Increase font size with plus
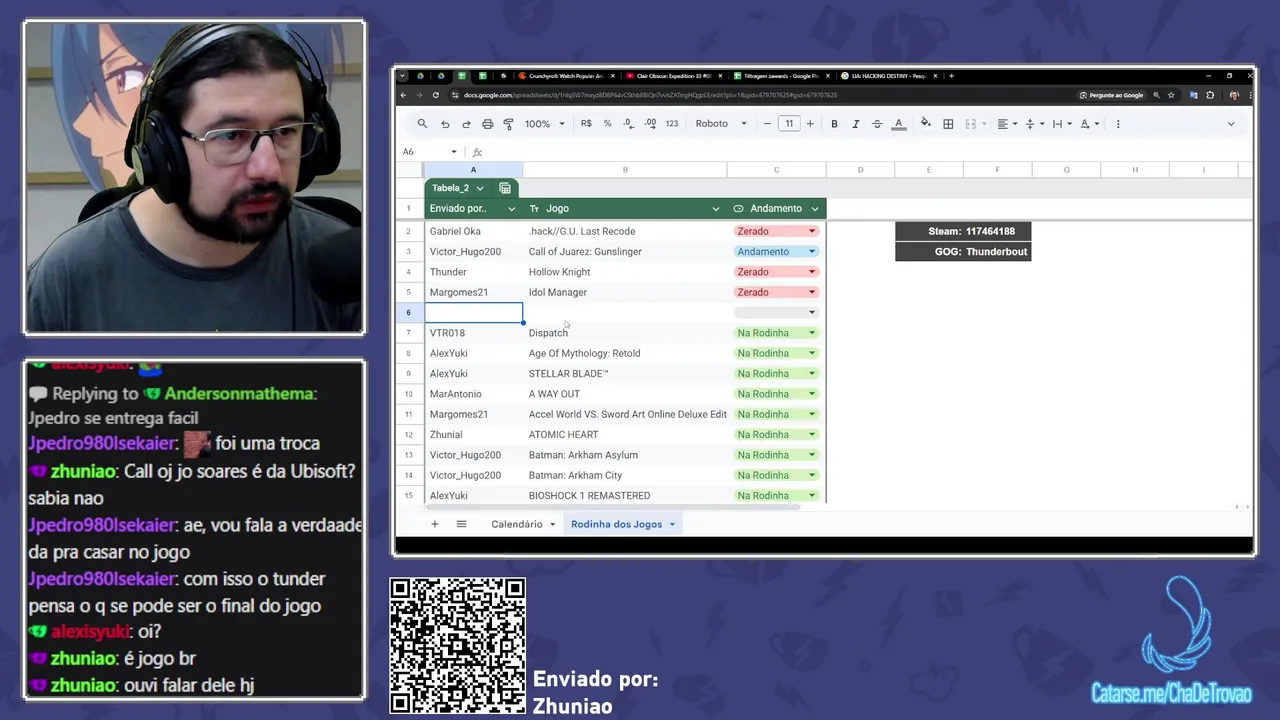The image size is (1280, 720). click(810, 124)
